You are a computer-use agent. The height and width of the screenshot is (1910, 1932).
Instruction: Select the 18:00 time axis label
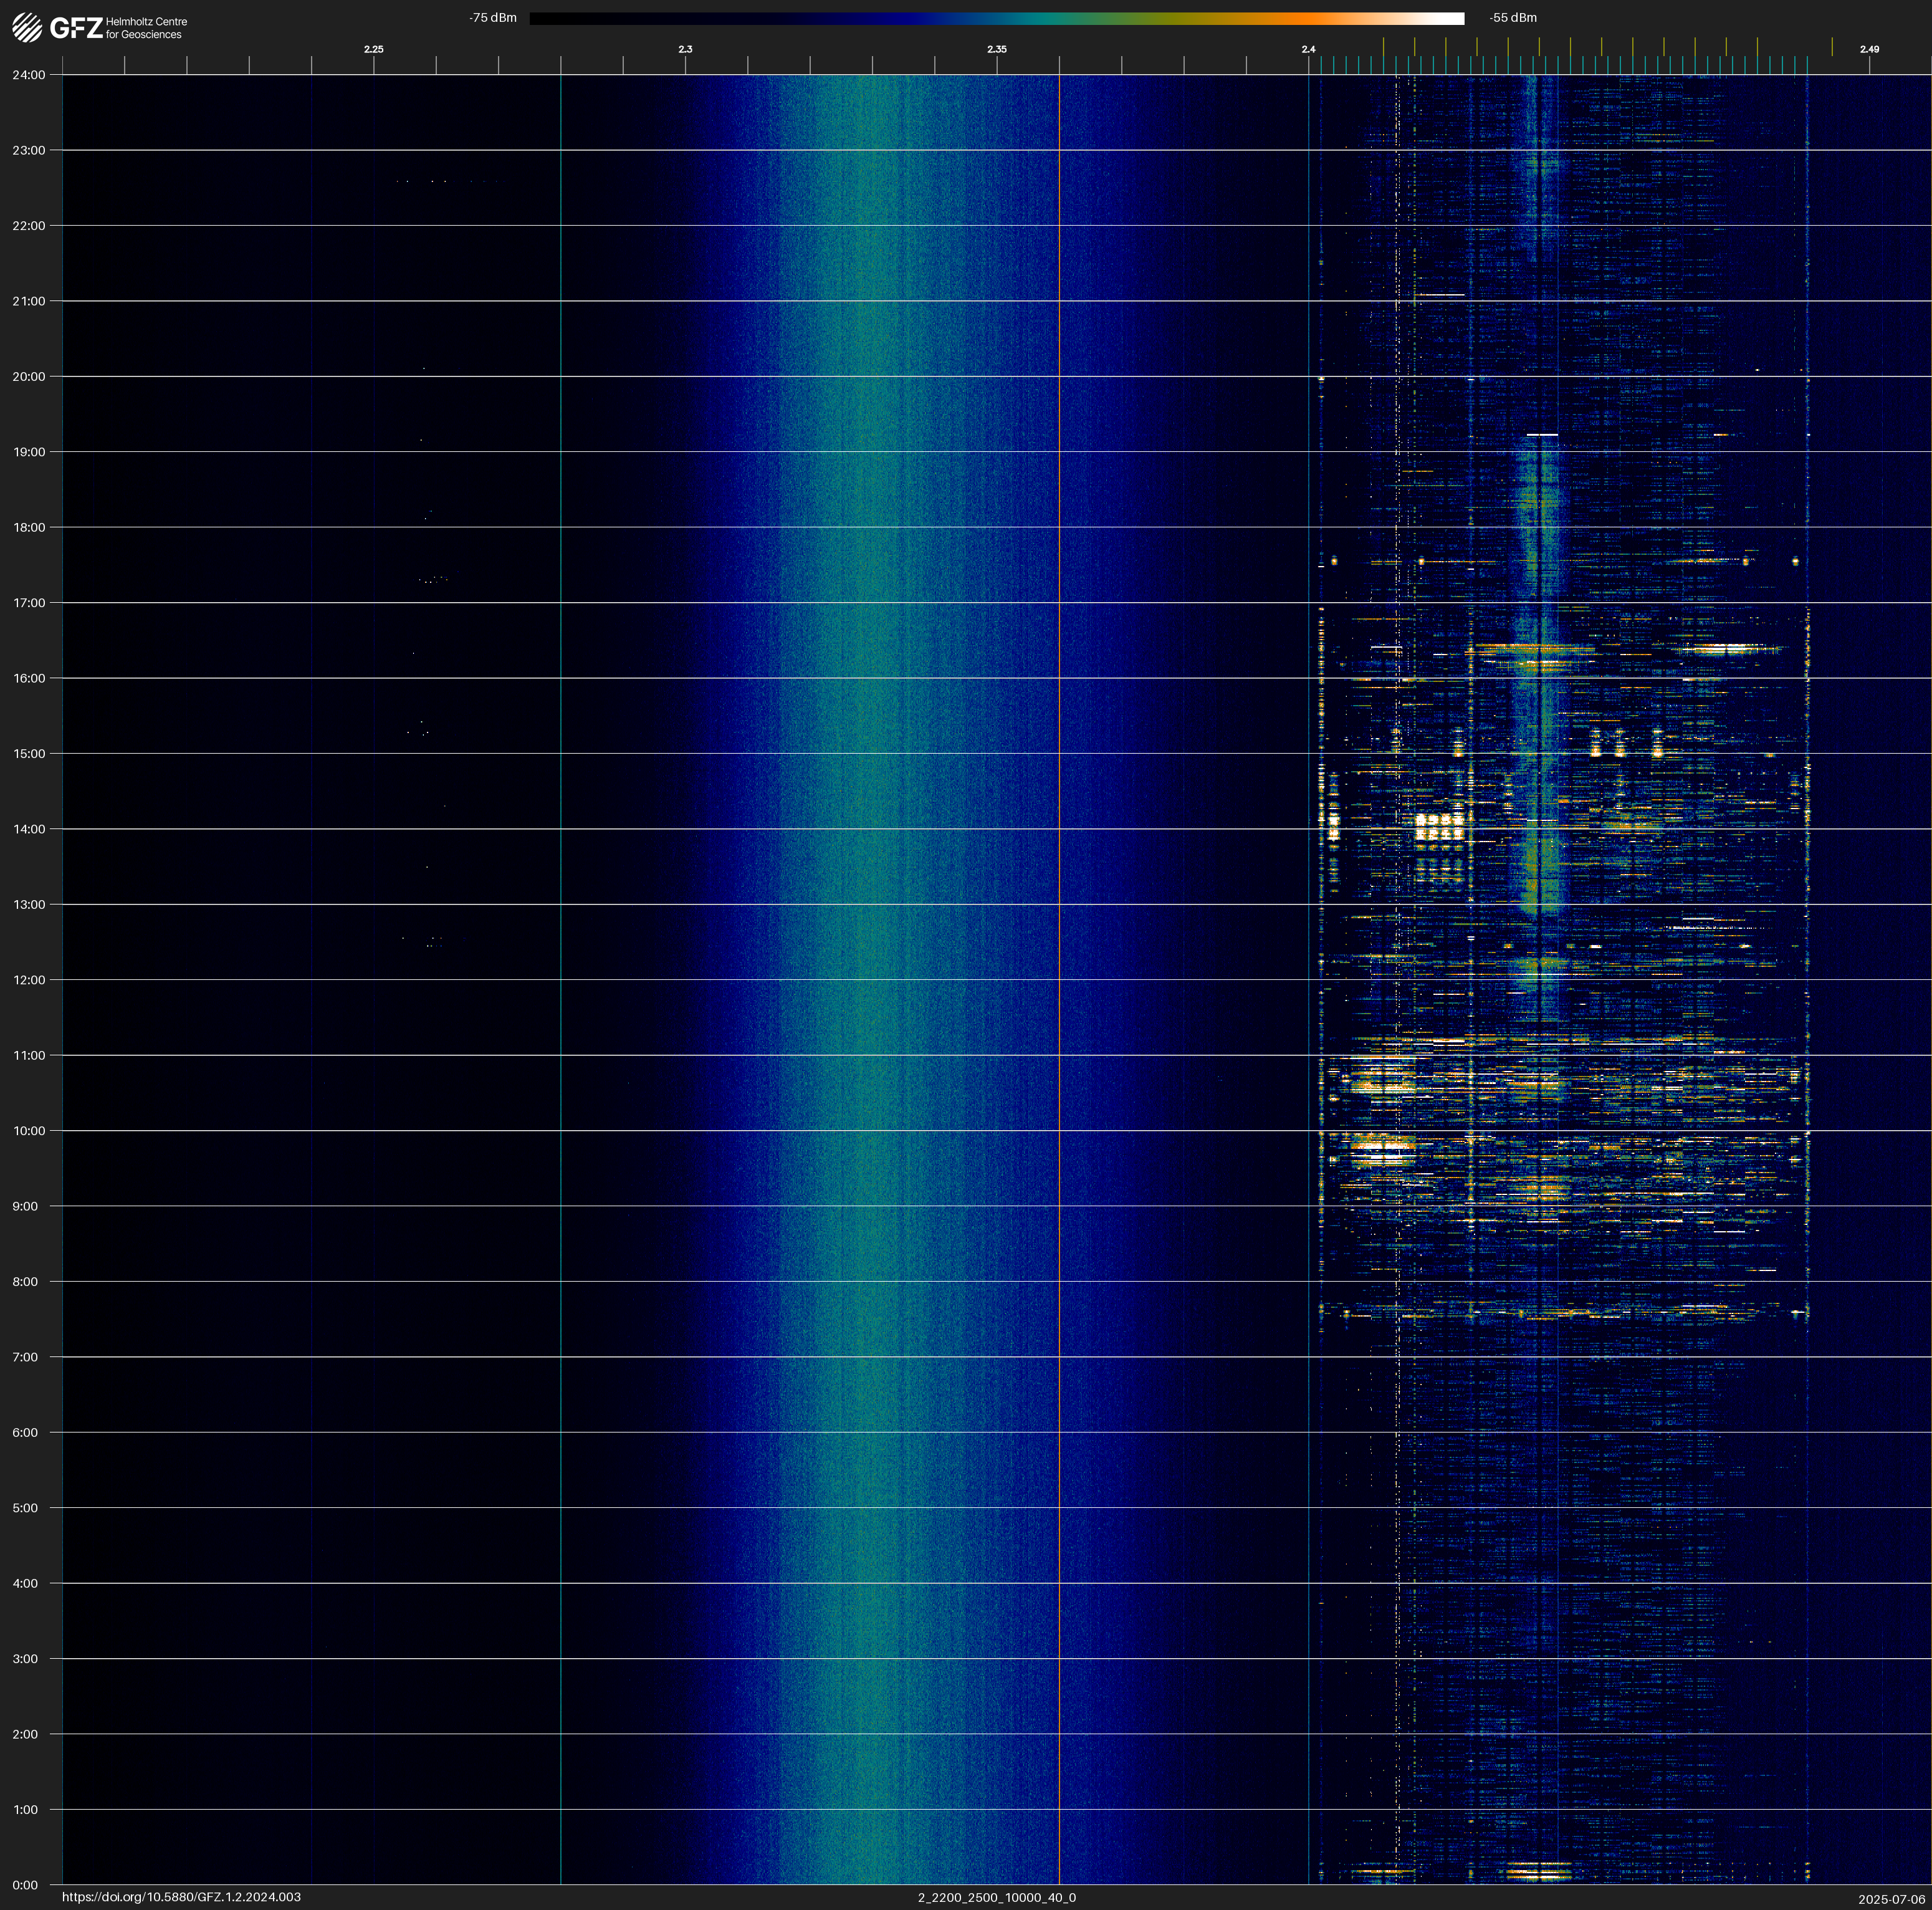click(29, 527)
